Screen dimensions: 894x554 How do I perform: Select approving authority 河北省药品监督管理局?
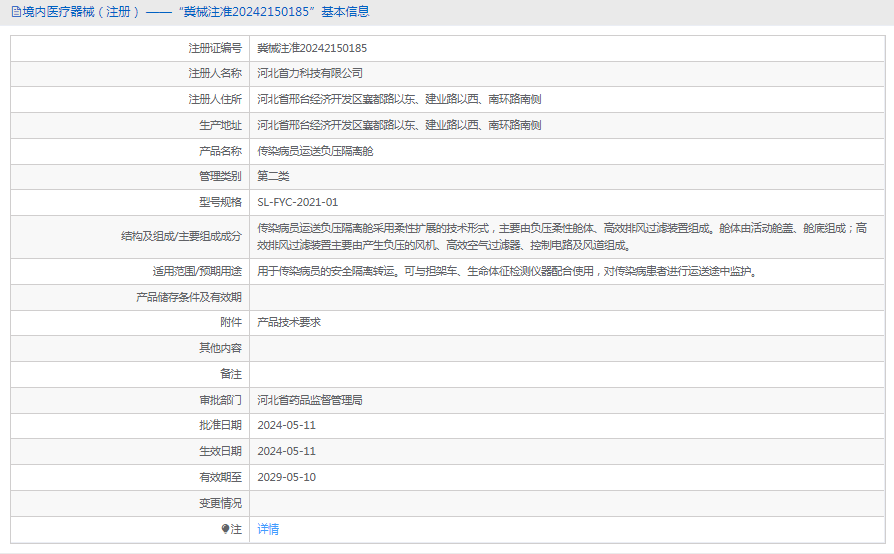310,401
